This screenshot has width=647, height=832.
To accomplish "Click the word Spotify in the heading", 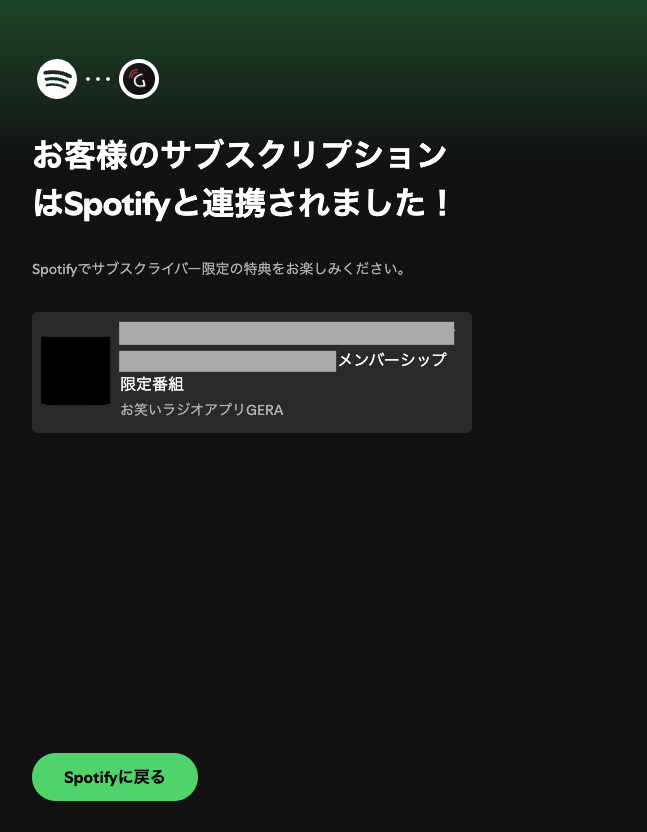I will click(117, 205).
